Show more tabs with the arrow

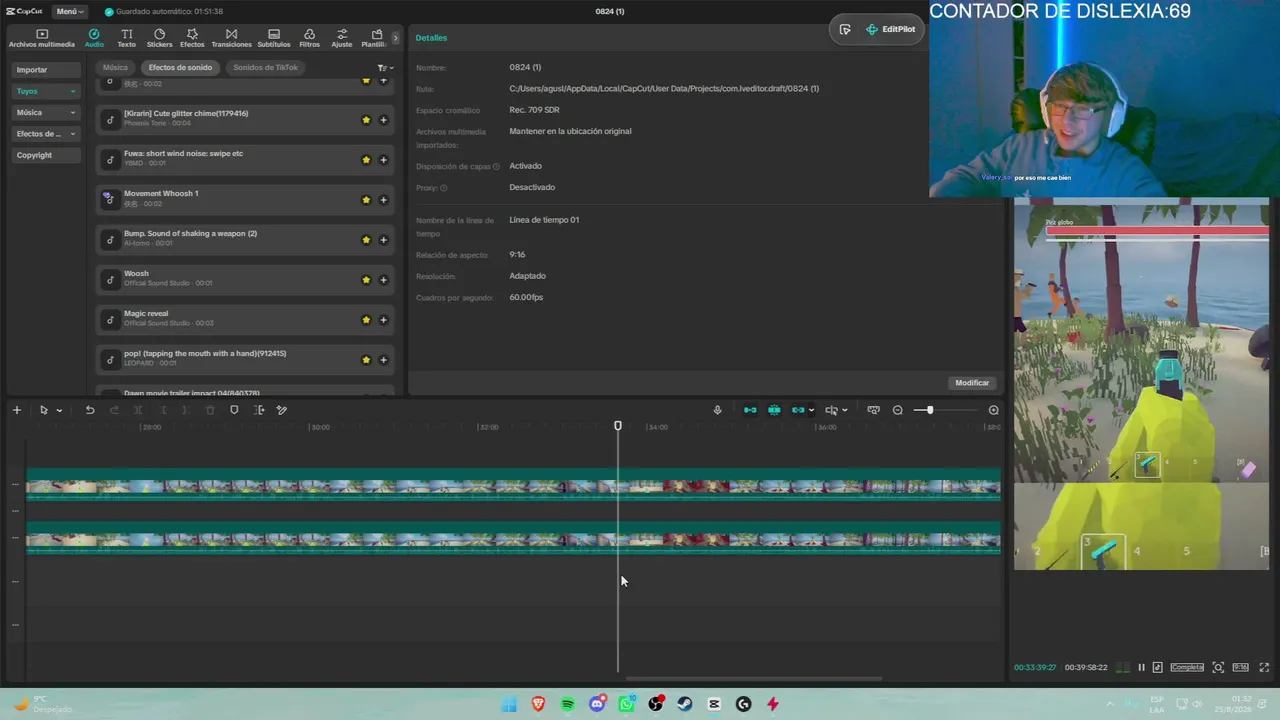point(395,38)
